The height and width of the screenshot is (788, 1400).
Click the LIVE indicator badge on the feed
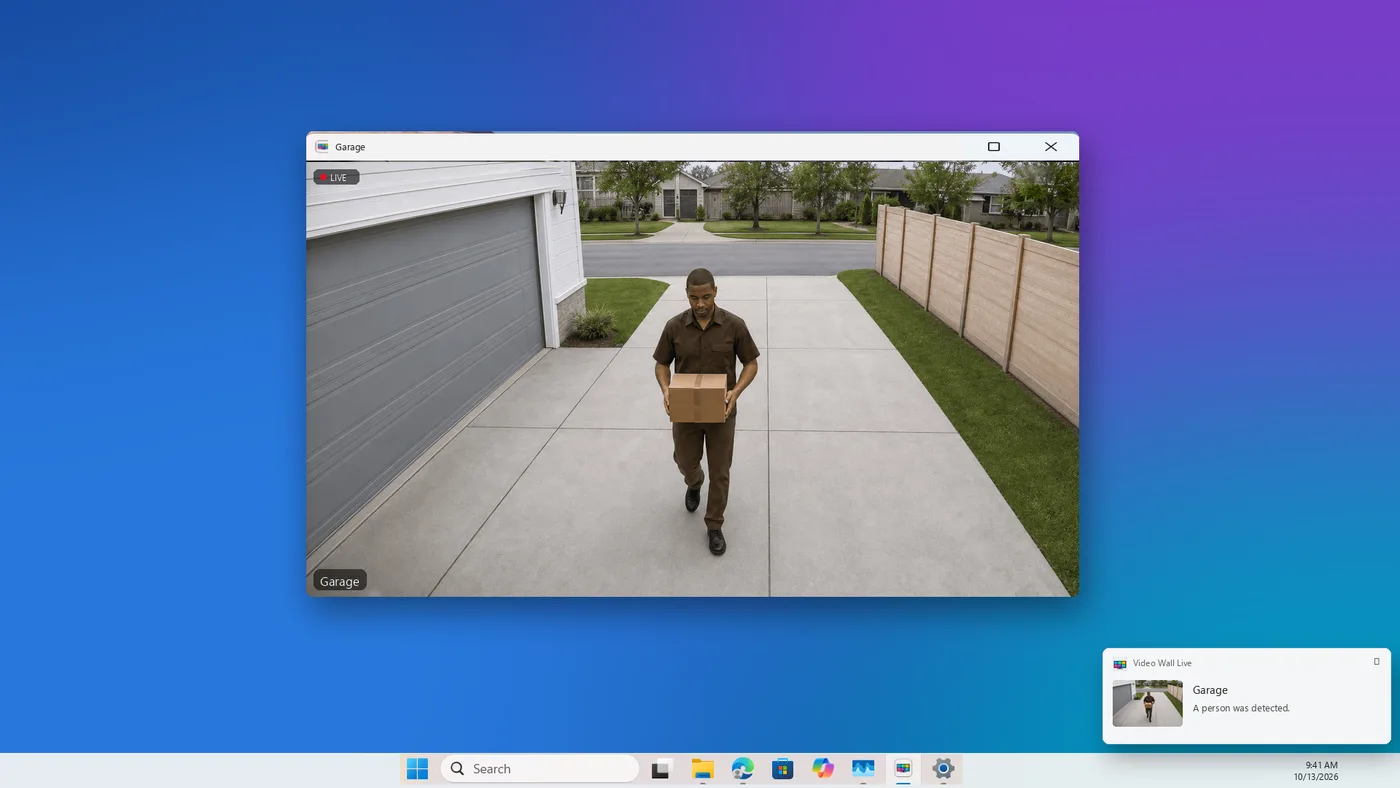tap(336, 178)
